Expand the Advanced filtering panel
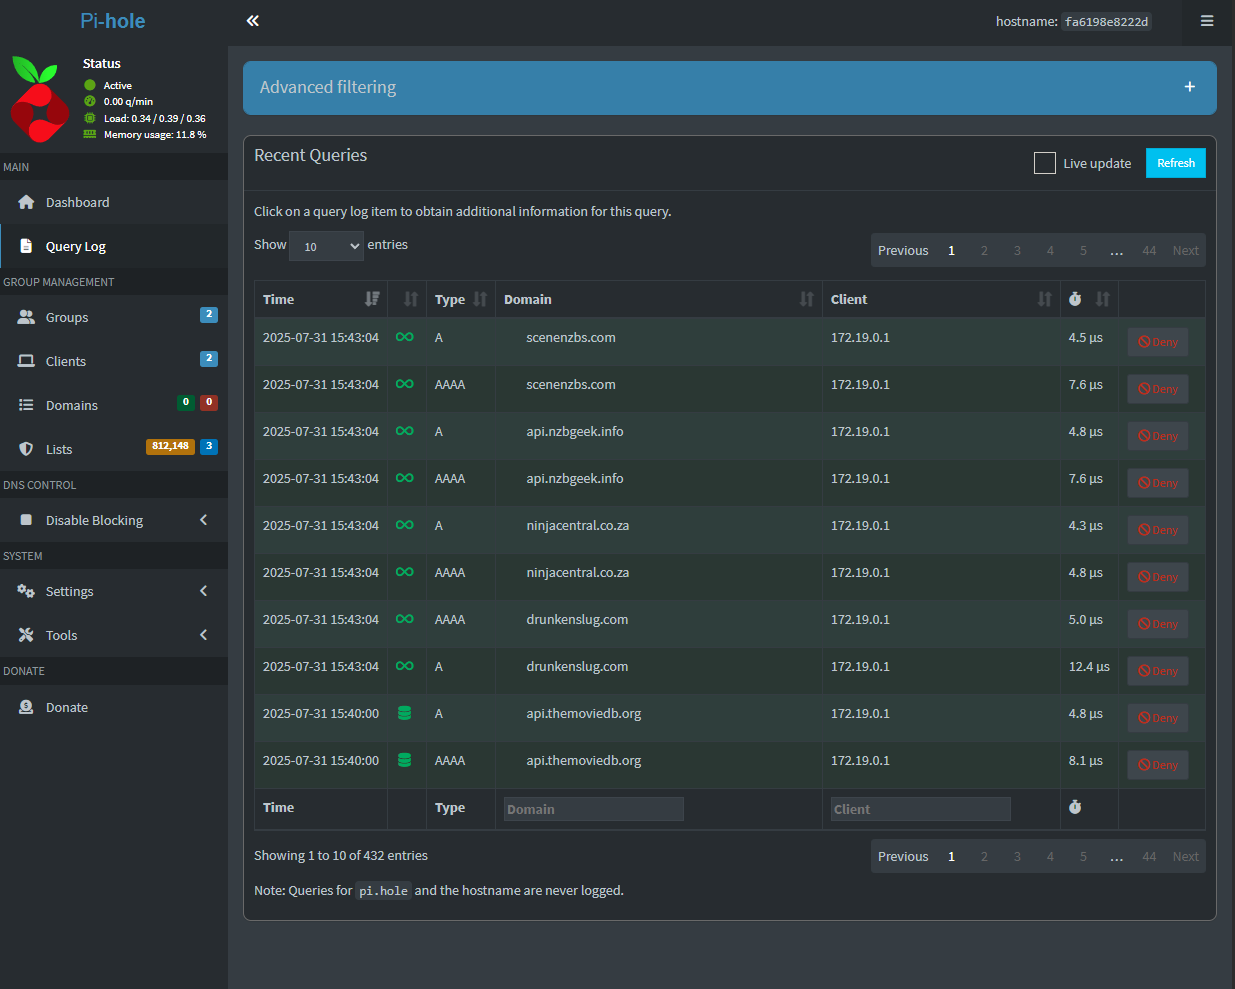 pos(1189,87)
